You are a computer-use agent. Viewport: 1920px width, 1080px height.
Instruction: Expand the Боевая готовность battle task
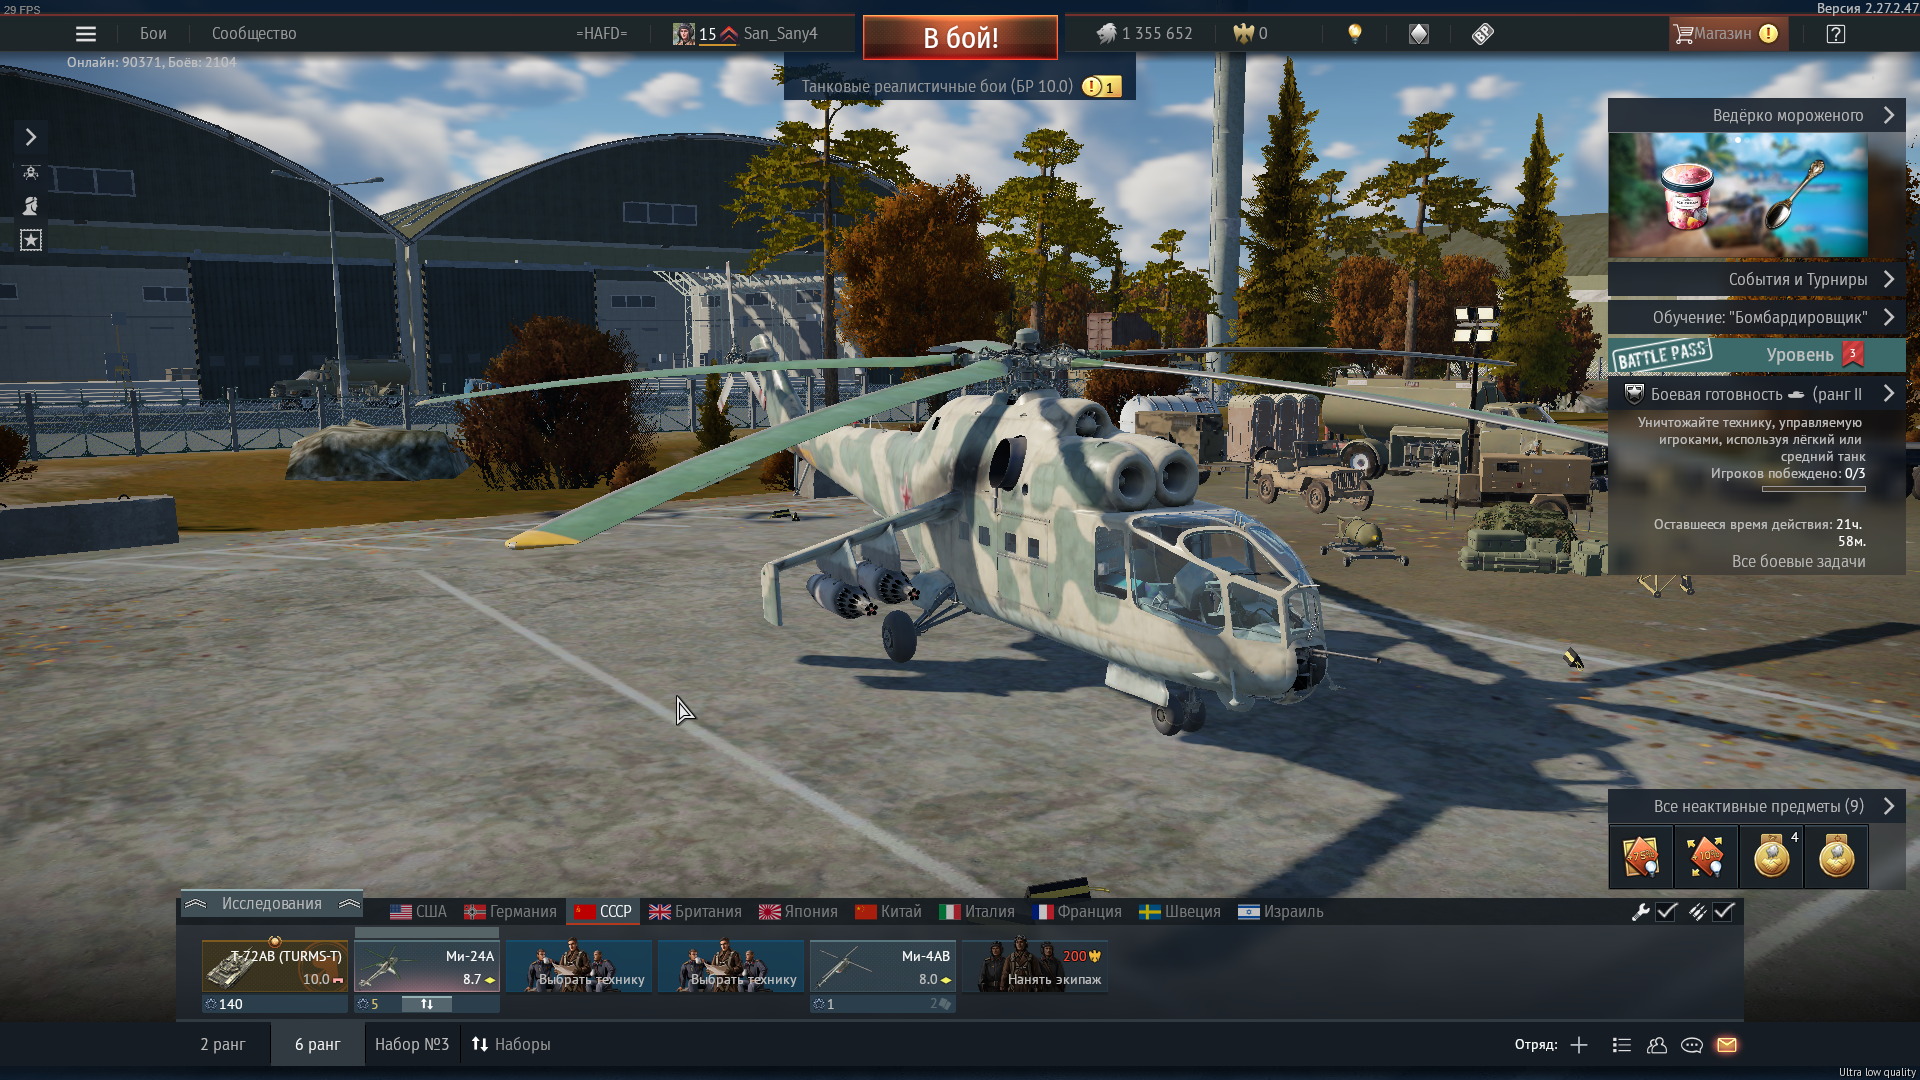pos(1757,394)
